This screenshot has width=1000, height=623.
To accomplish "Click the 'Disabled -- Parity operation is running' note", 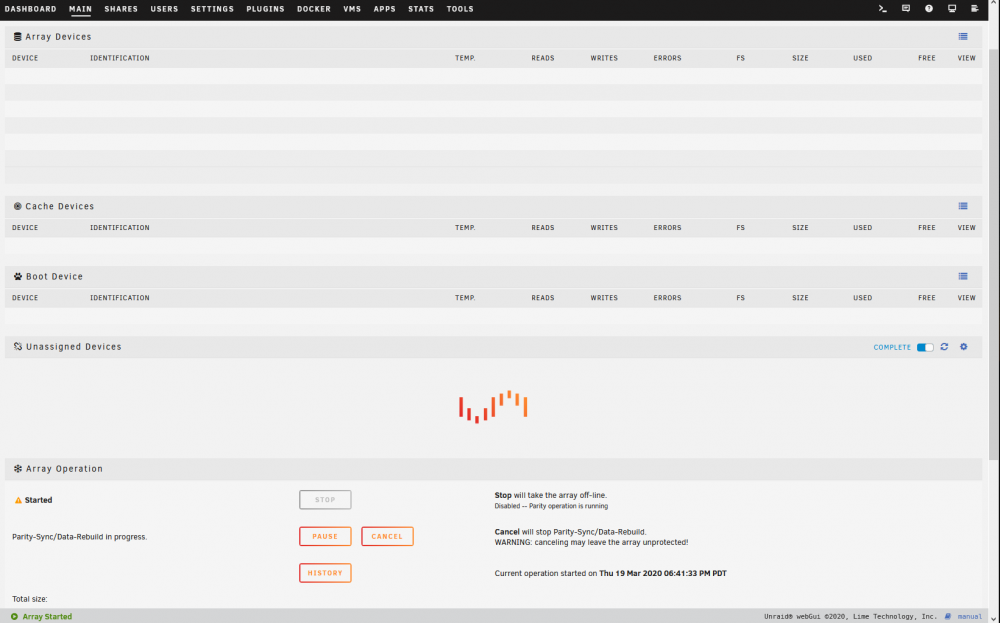I will coord(551,506).
